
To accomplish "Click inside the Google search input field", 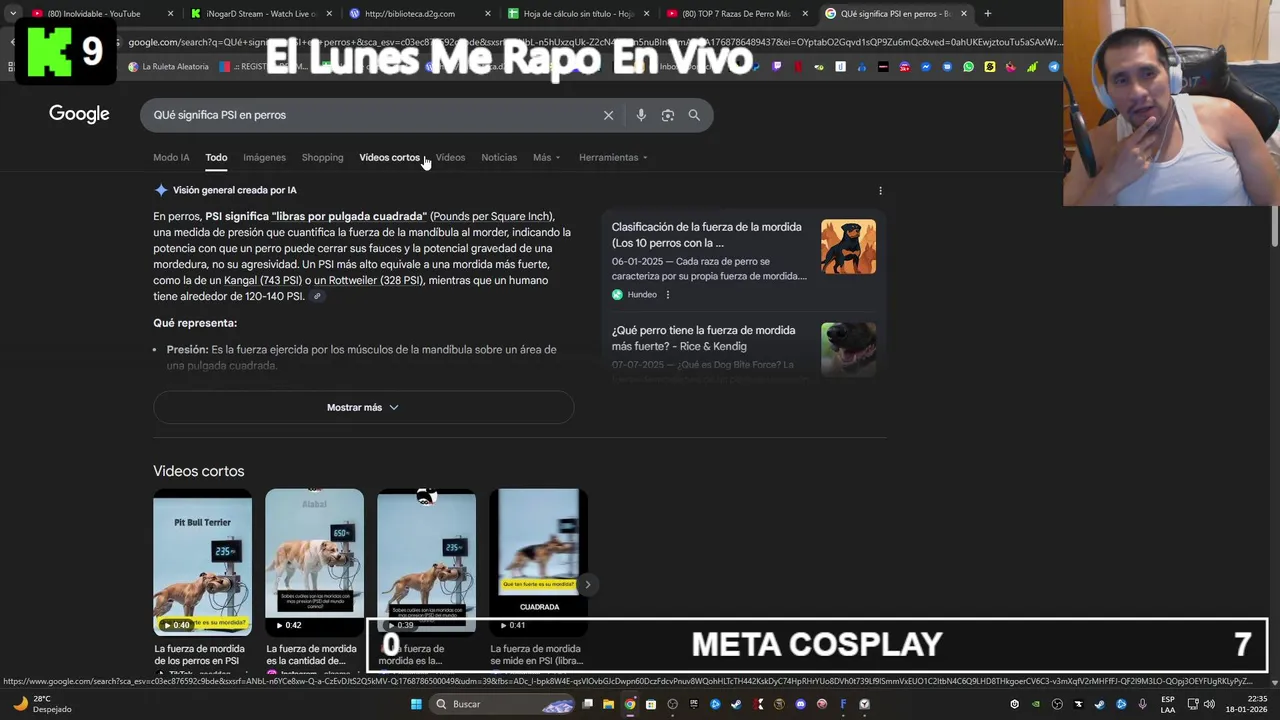I will tap(370, 115).
